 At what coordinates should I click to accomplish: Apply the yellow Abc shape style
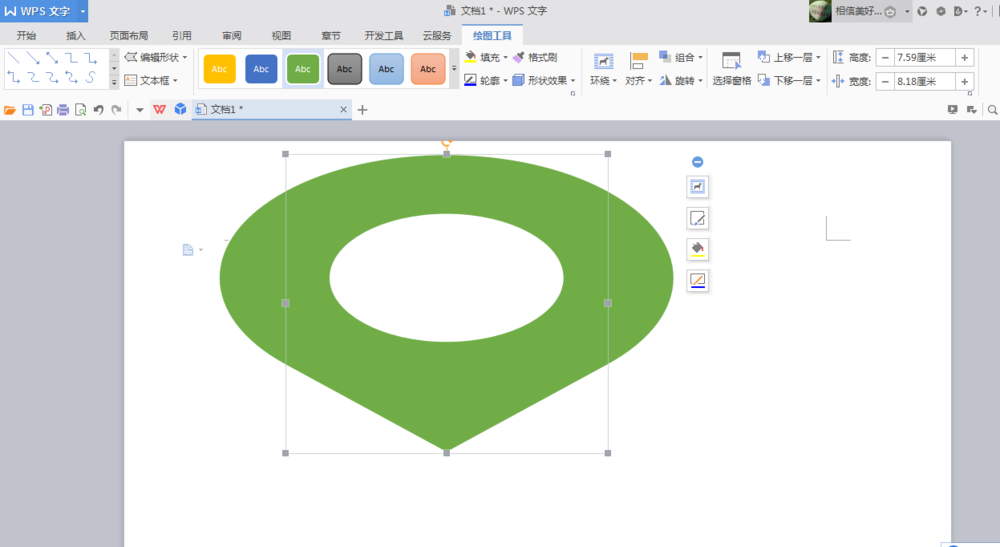pos(219,69)
